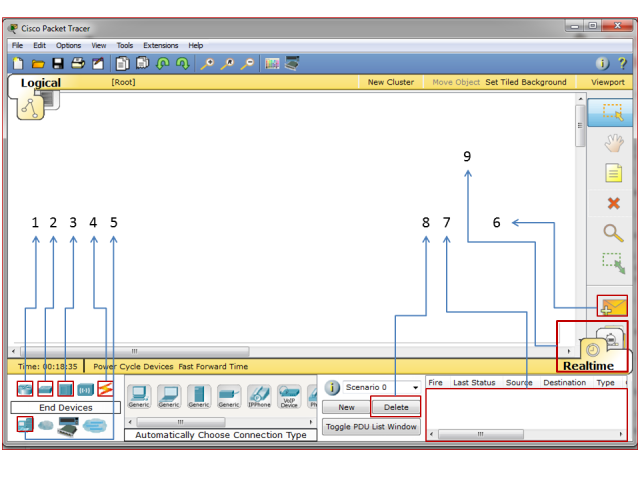
Task: Pick the Generic printer device
Action: click(229, 396)
